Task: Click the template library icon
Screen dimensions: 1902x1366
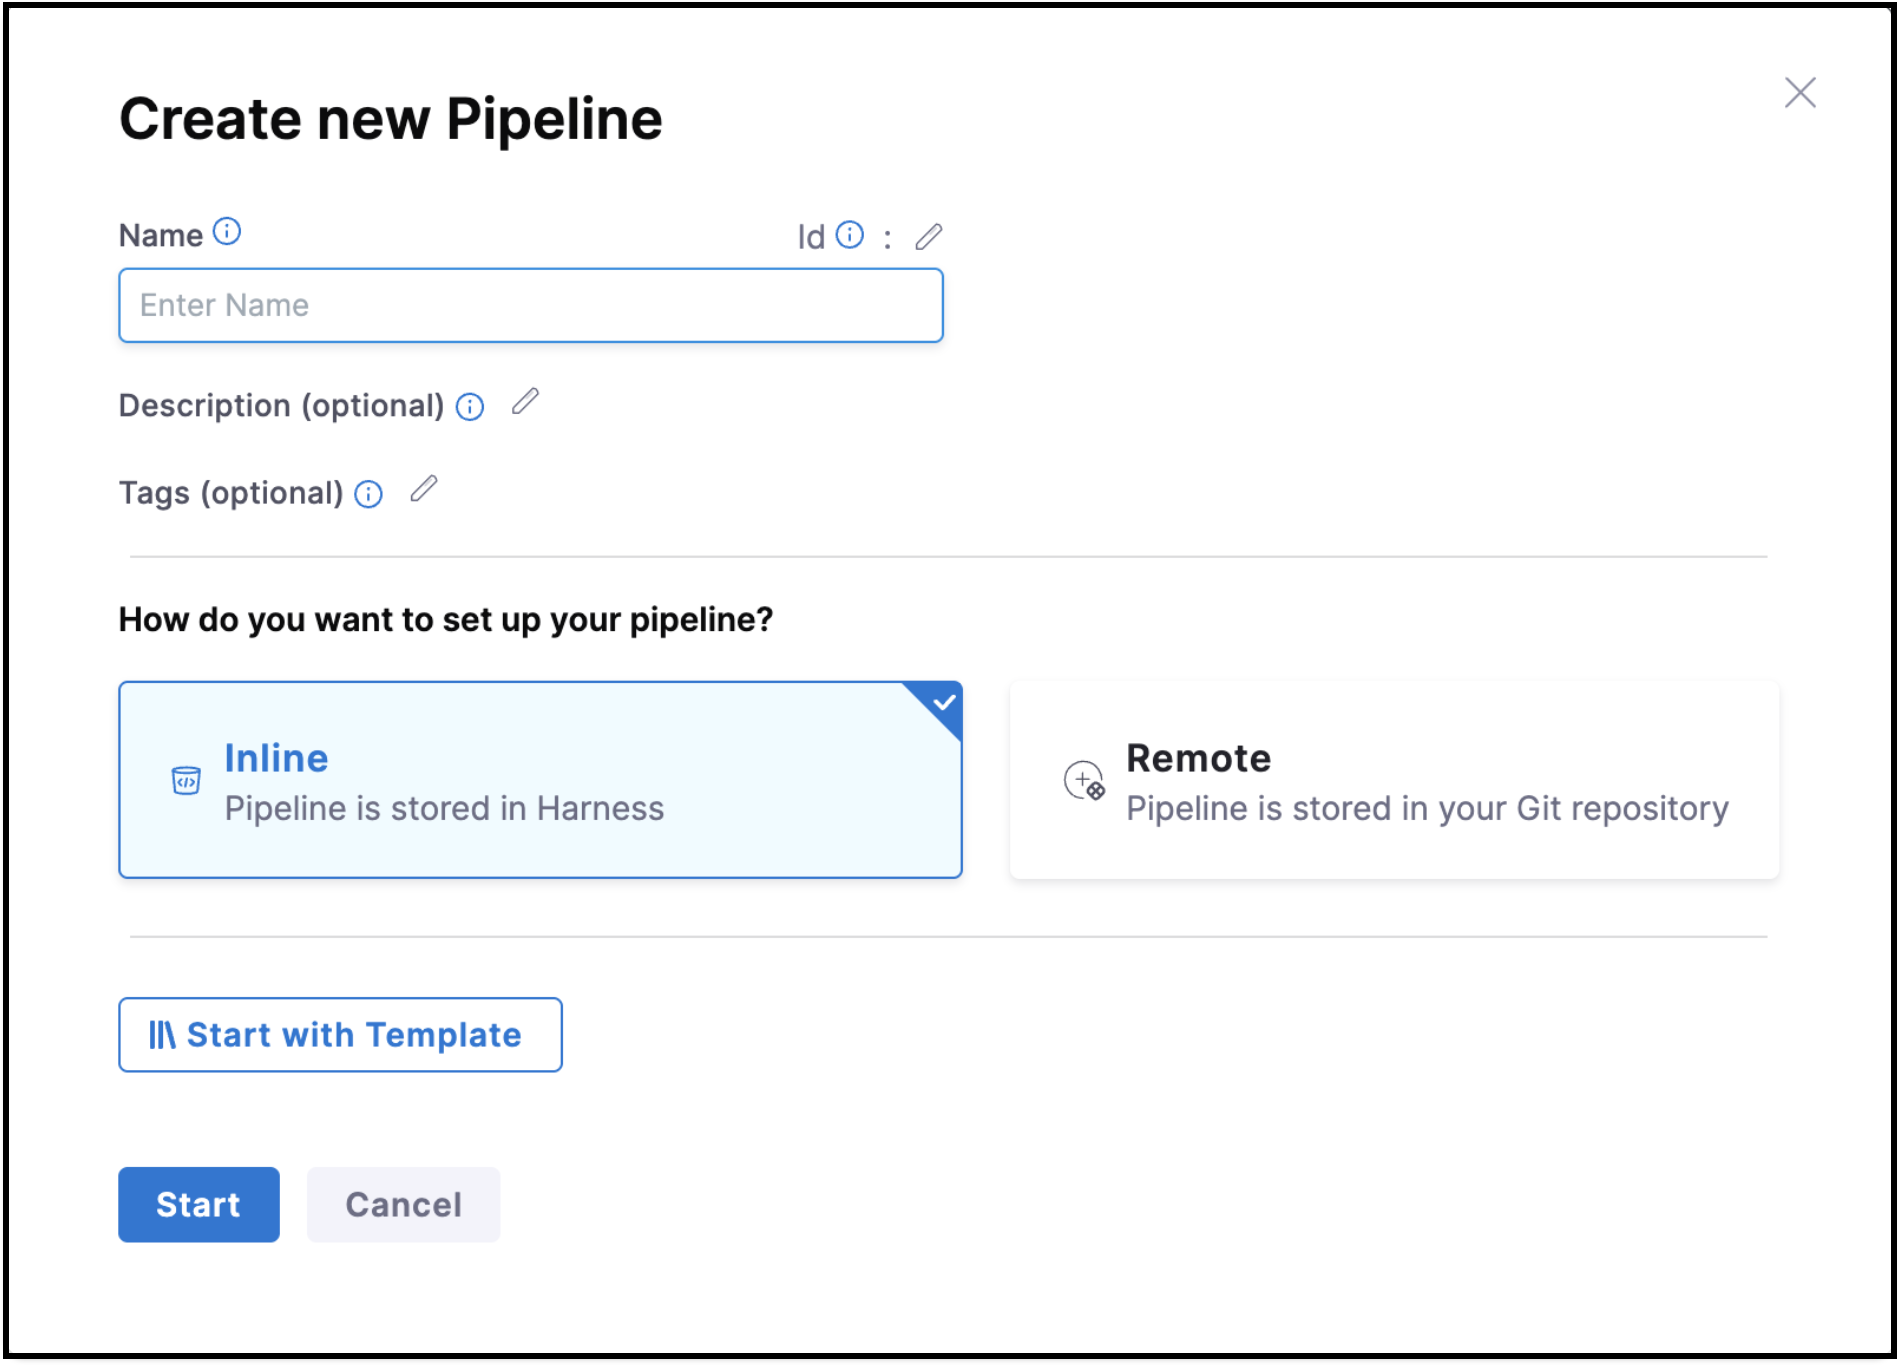Action: pyautogui.click(x=162, y=1035)
